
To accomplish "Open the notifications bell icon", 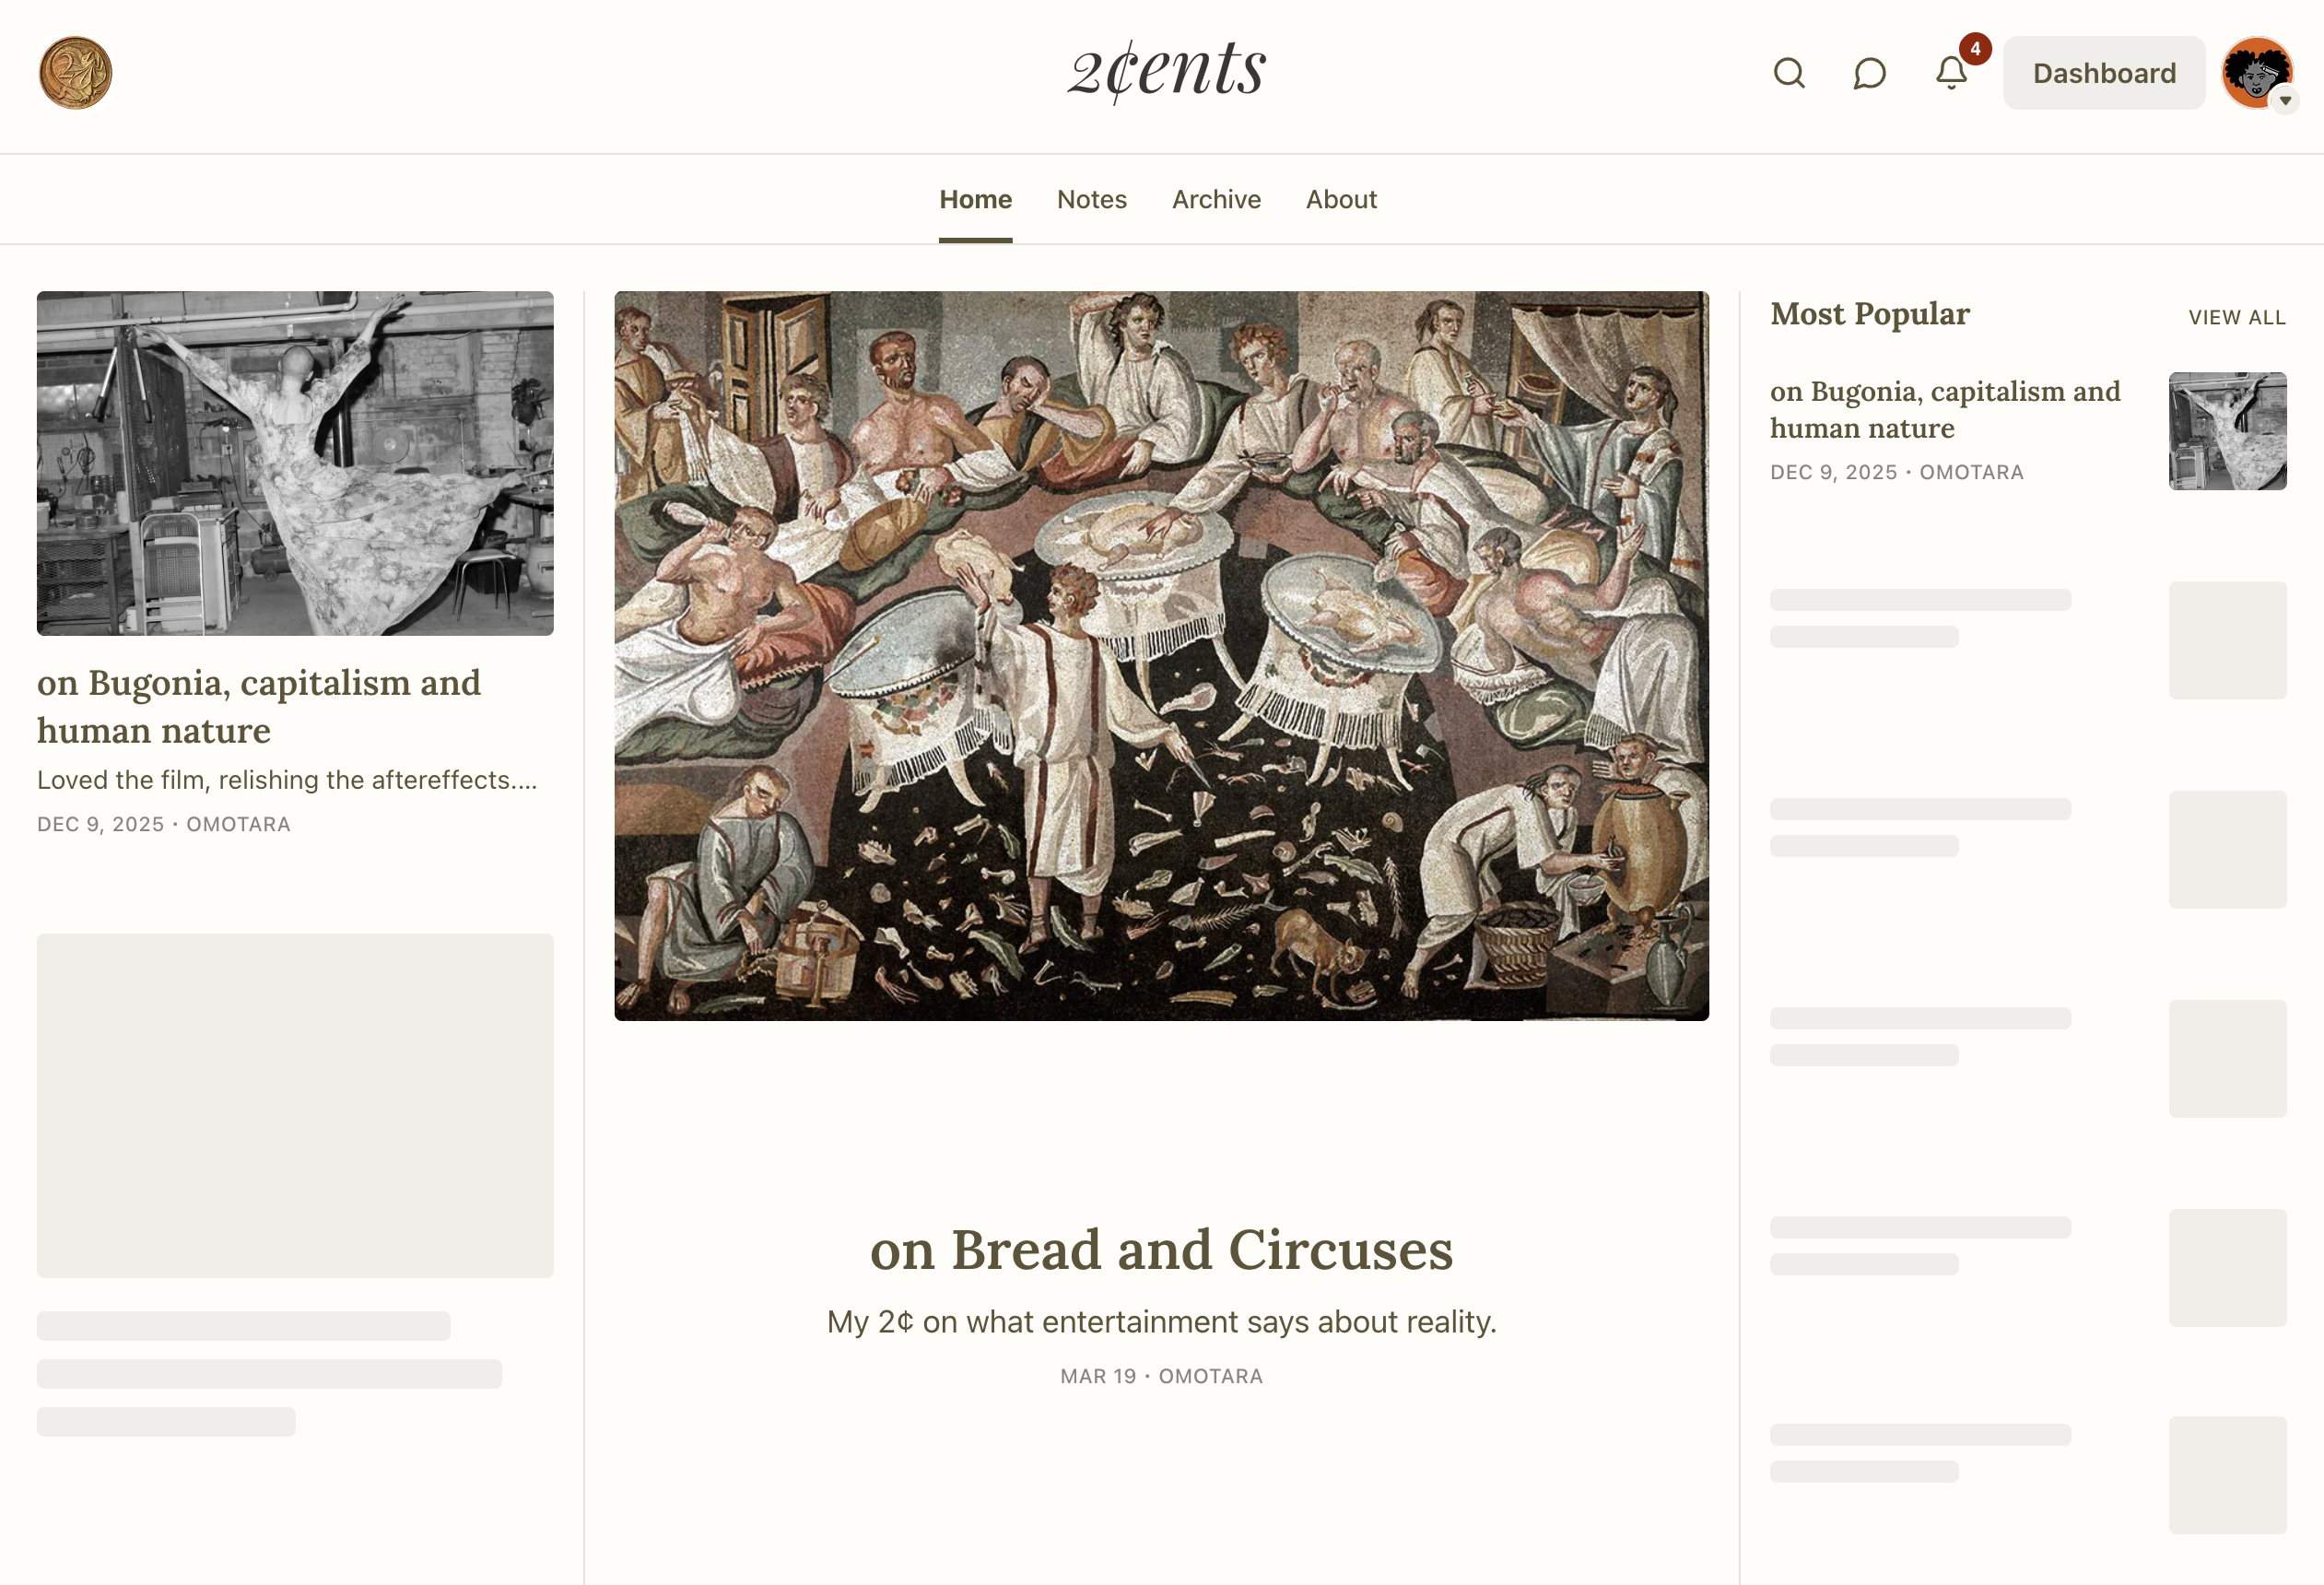I will pyautogui.click(x=1950, y=73).
